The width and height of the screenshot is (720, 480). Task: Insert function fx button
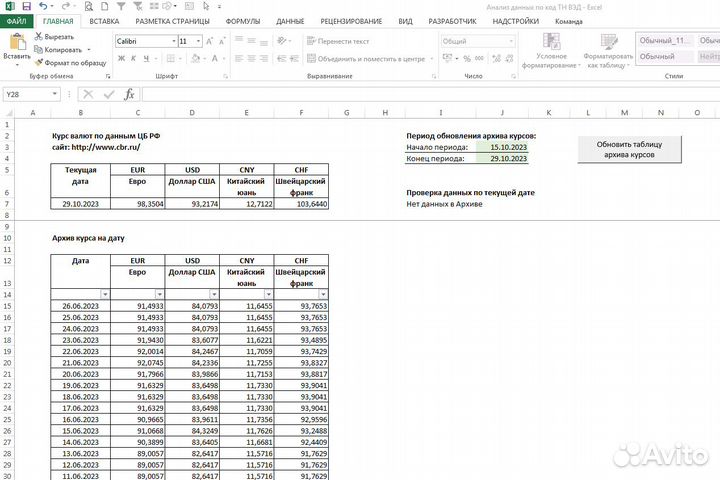129,94
